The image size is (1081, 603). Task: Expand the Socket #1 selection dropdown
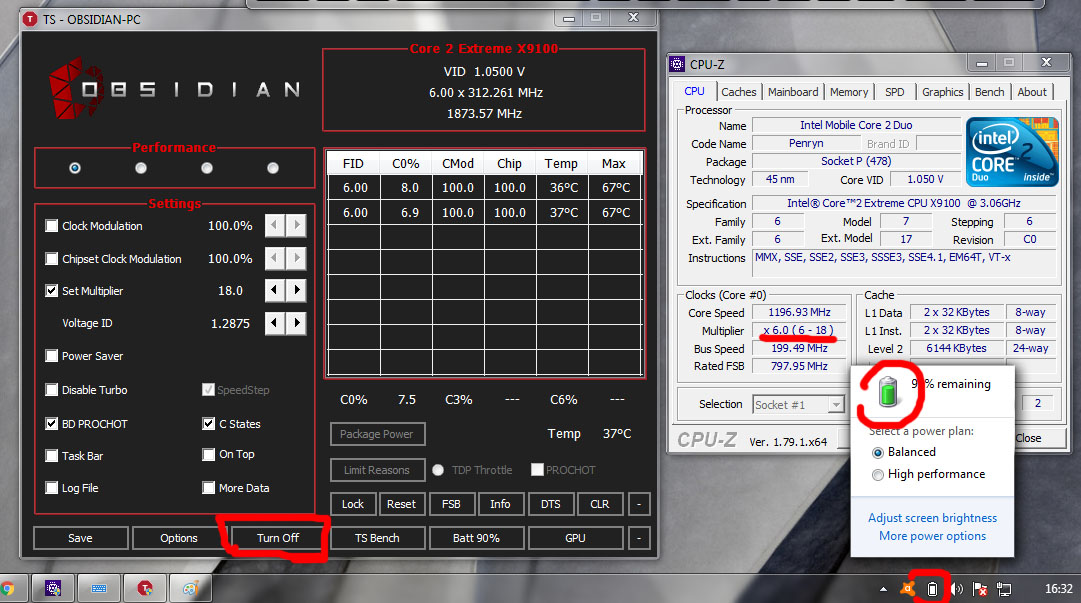[836, 405]
